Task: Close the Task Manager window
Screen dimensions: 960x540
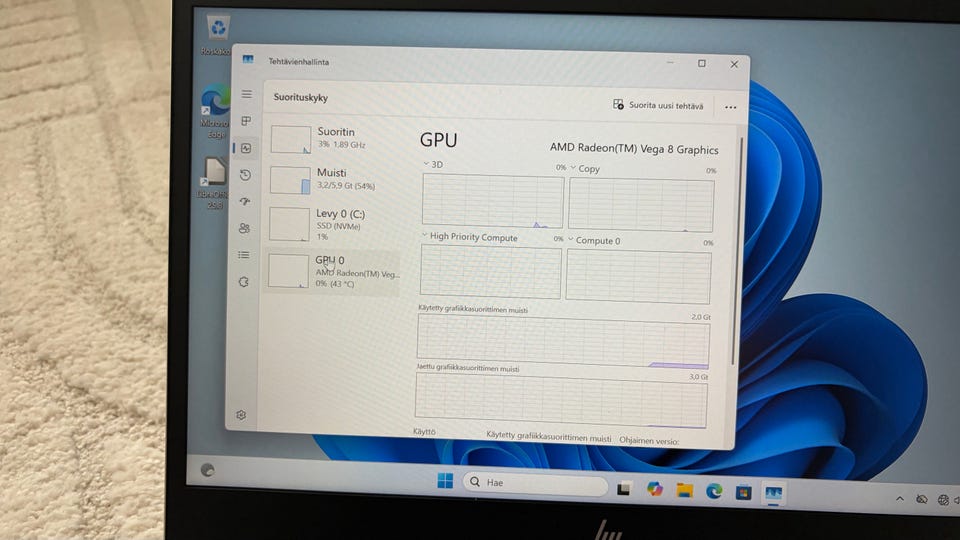Action: 734,64
